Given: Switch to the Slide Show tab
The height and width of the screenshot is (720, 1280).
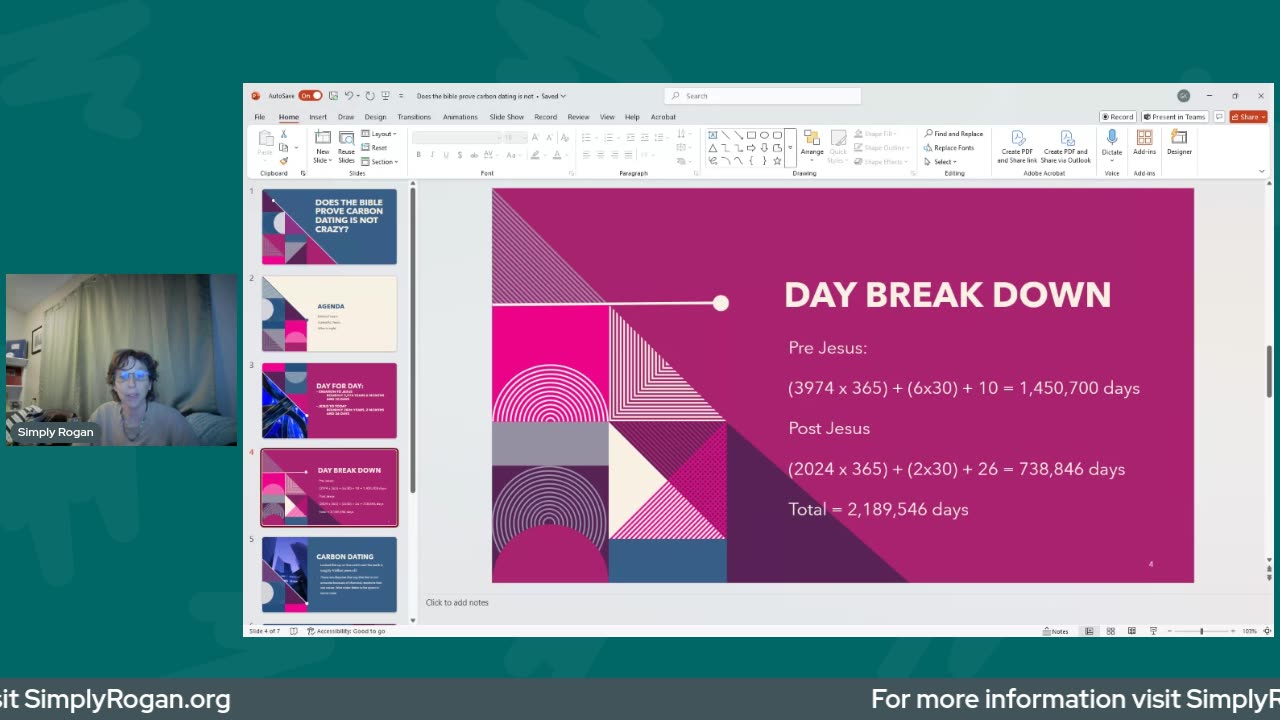Looking at the screenshot, I should pyautogui.click(x=507, y=117).
